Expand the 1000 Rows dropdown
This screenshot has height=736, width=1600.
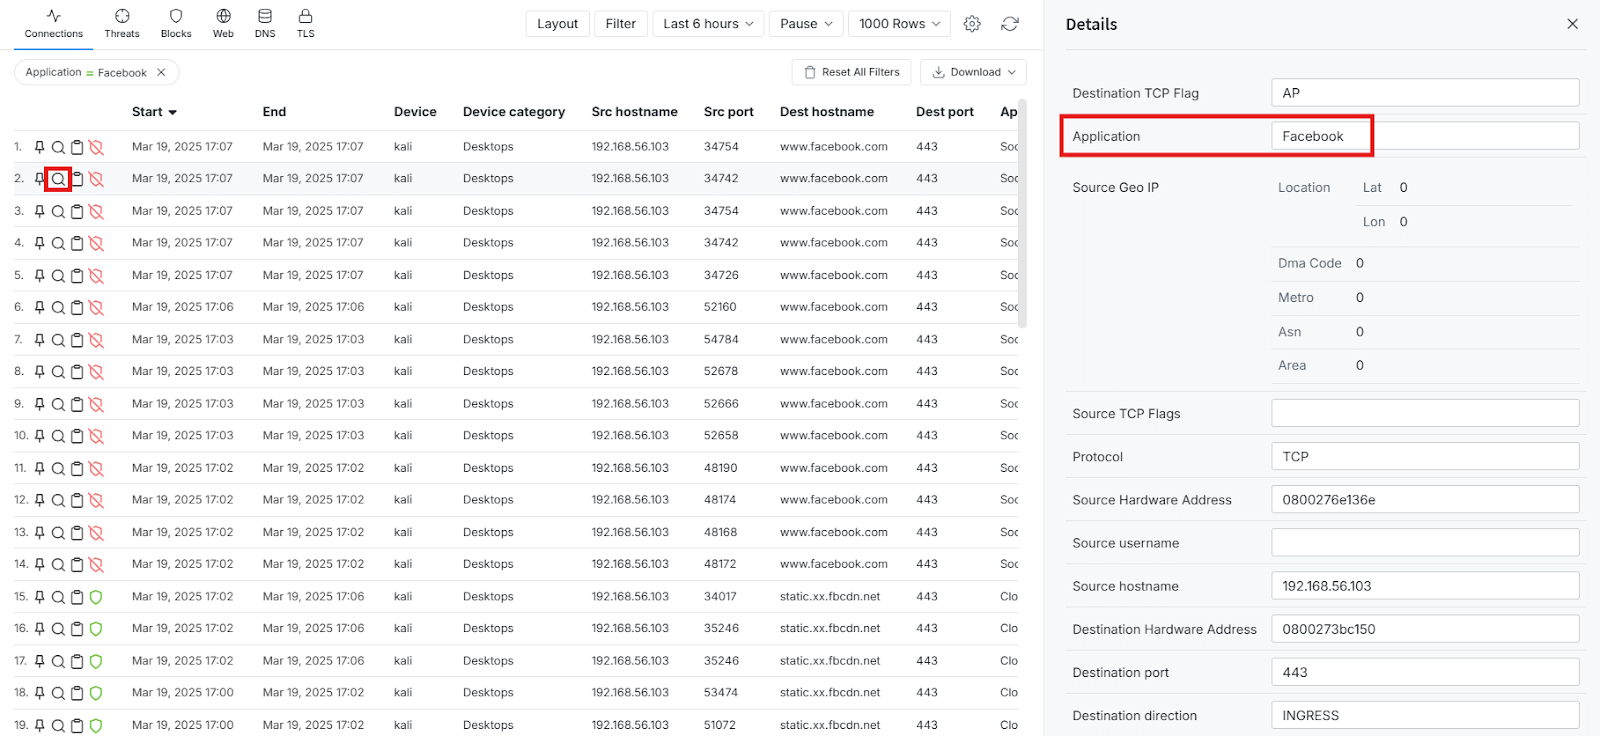coord(899,24)
